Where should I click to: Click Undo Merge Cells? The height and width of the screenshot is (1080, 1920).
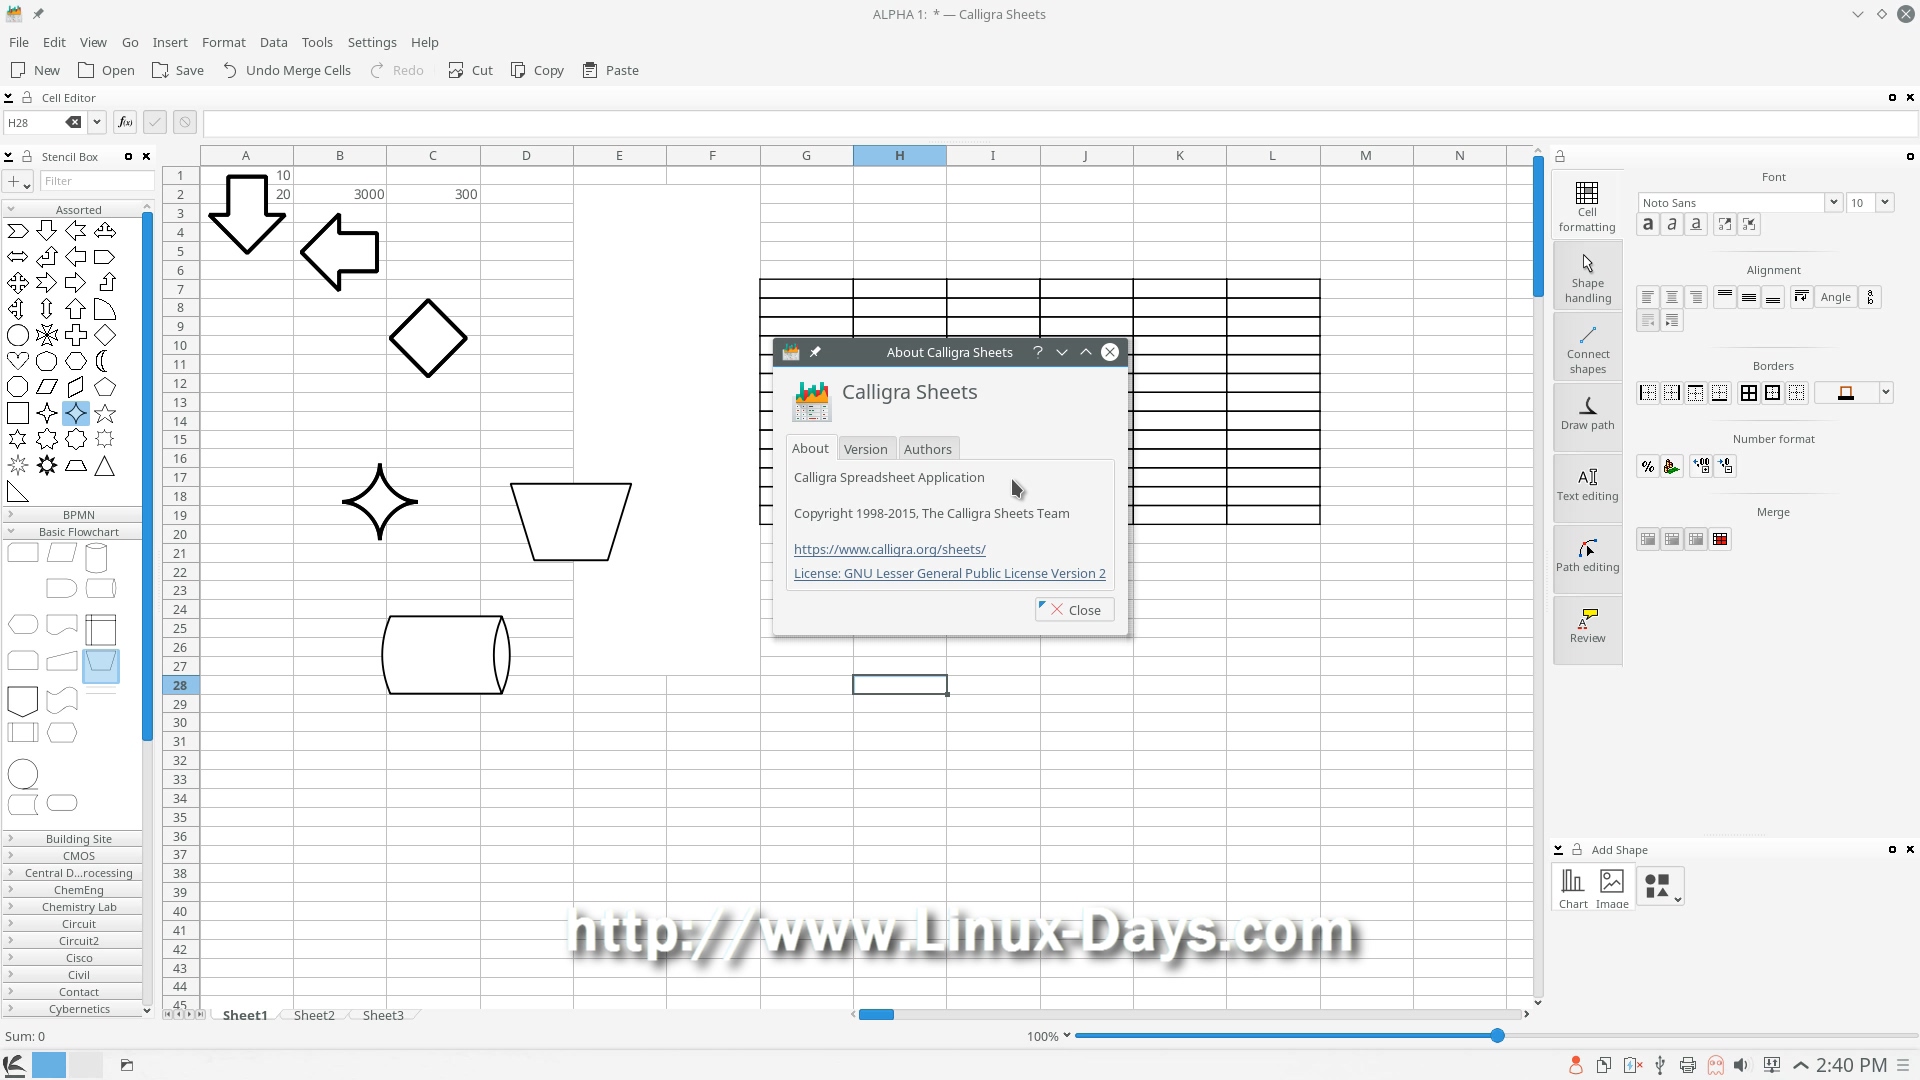click(286, 70)
